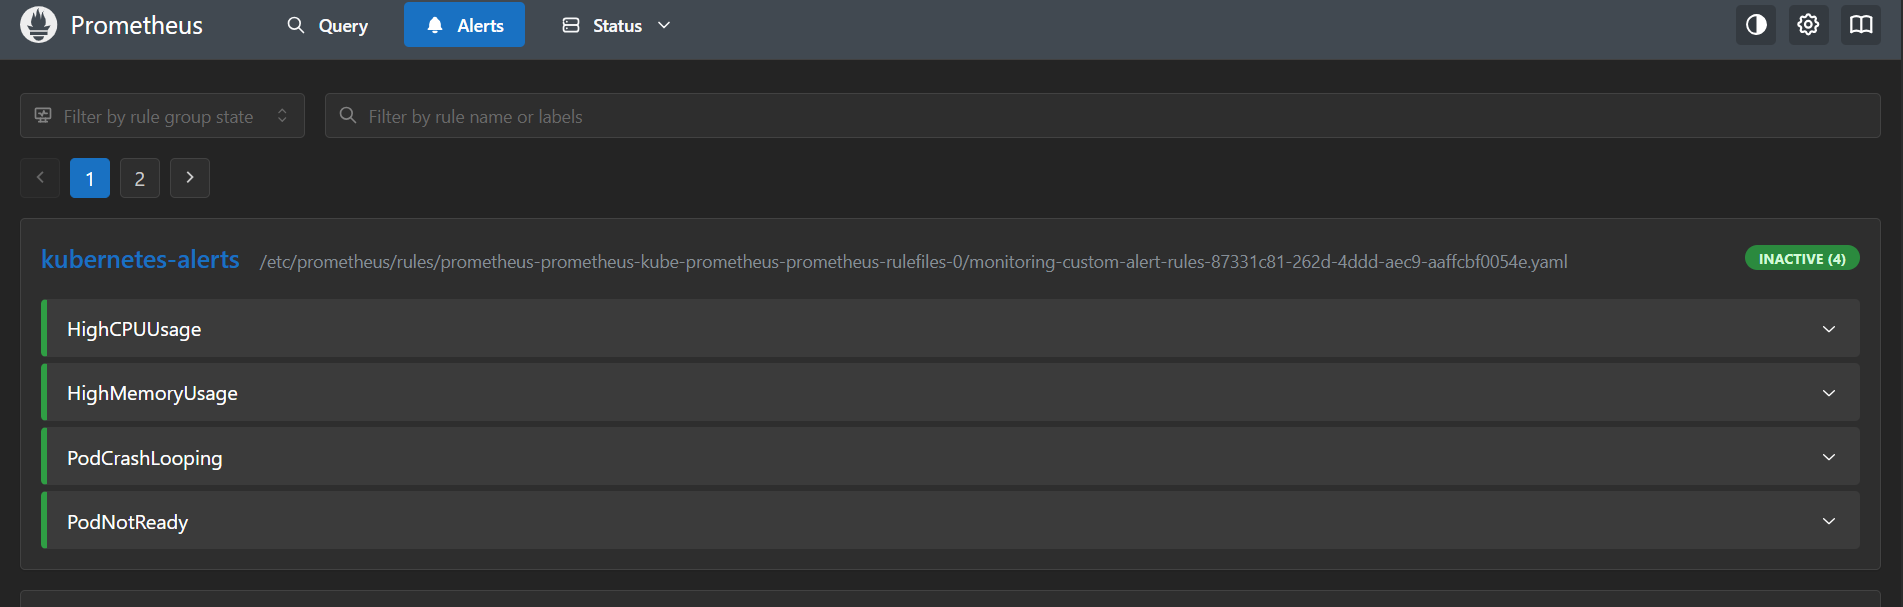1903x607 pixels.
Task: Expand the HighMemoryUsage alert chevron
Action: pos(1829,393)
